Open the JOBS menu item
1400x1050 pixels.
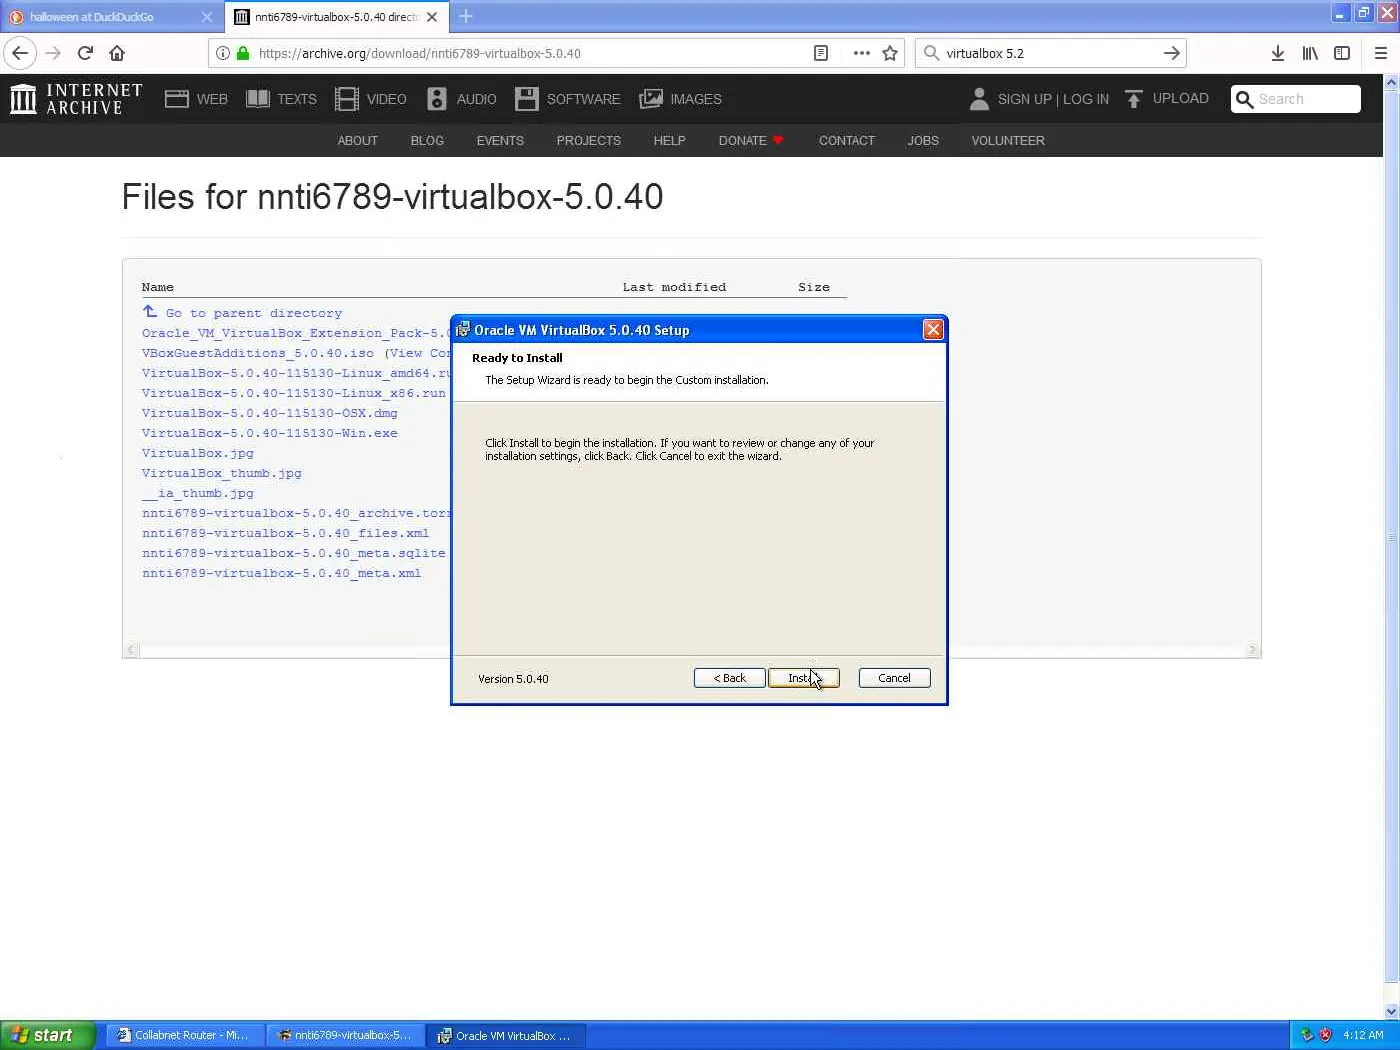click(923, 141)
